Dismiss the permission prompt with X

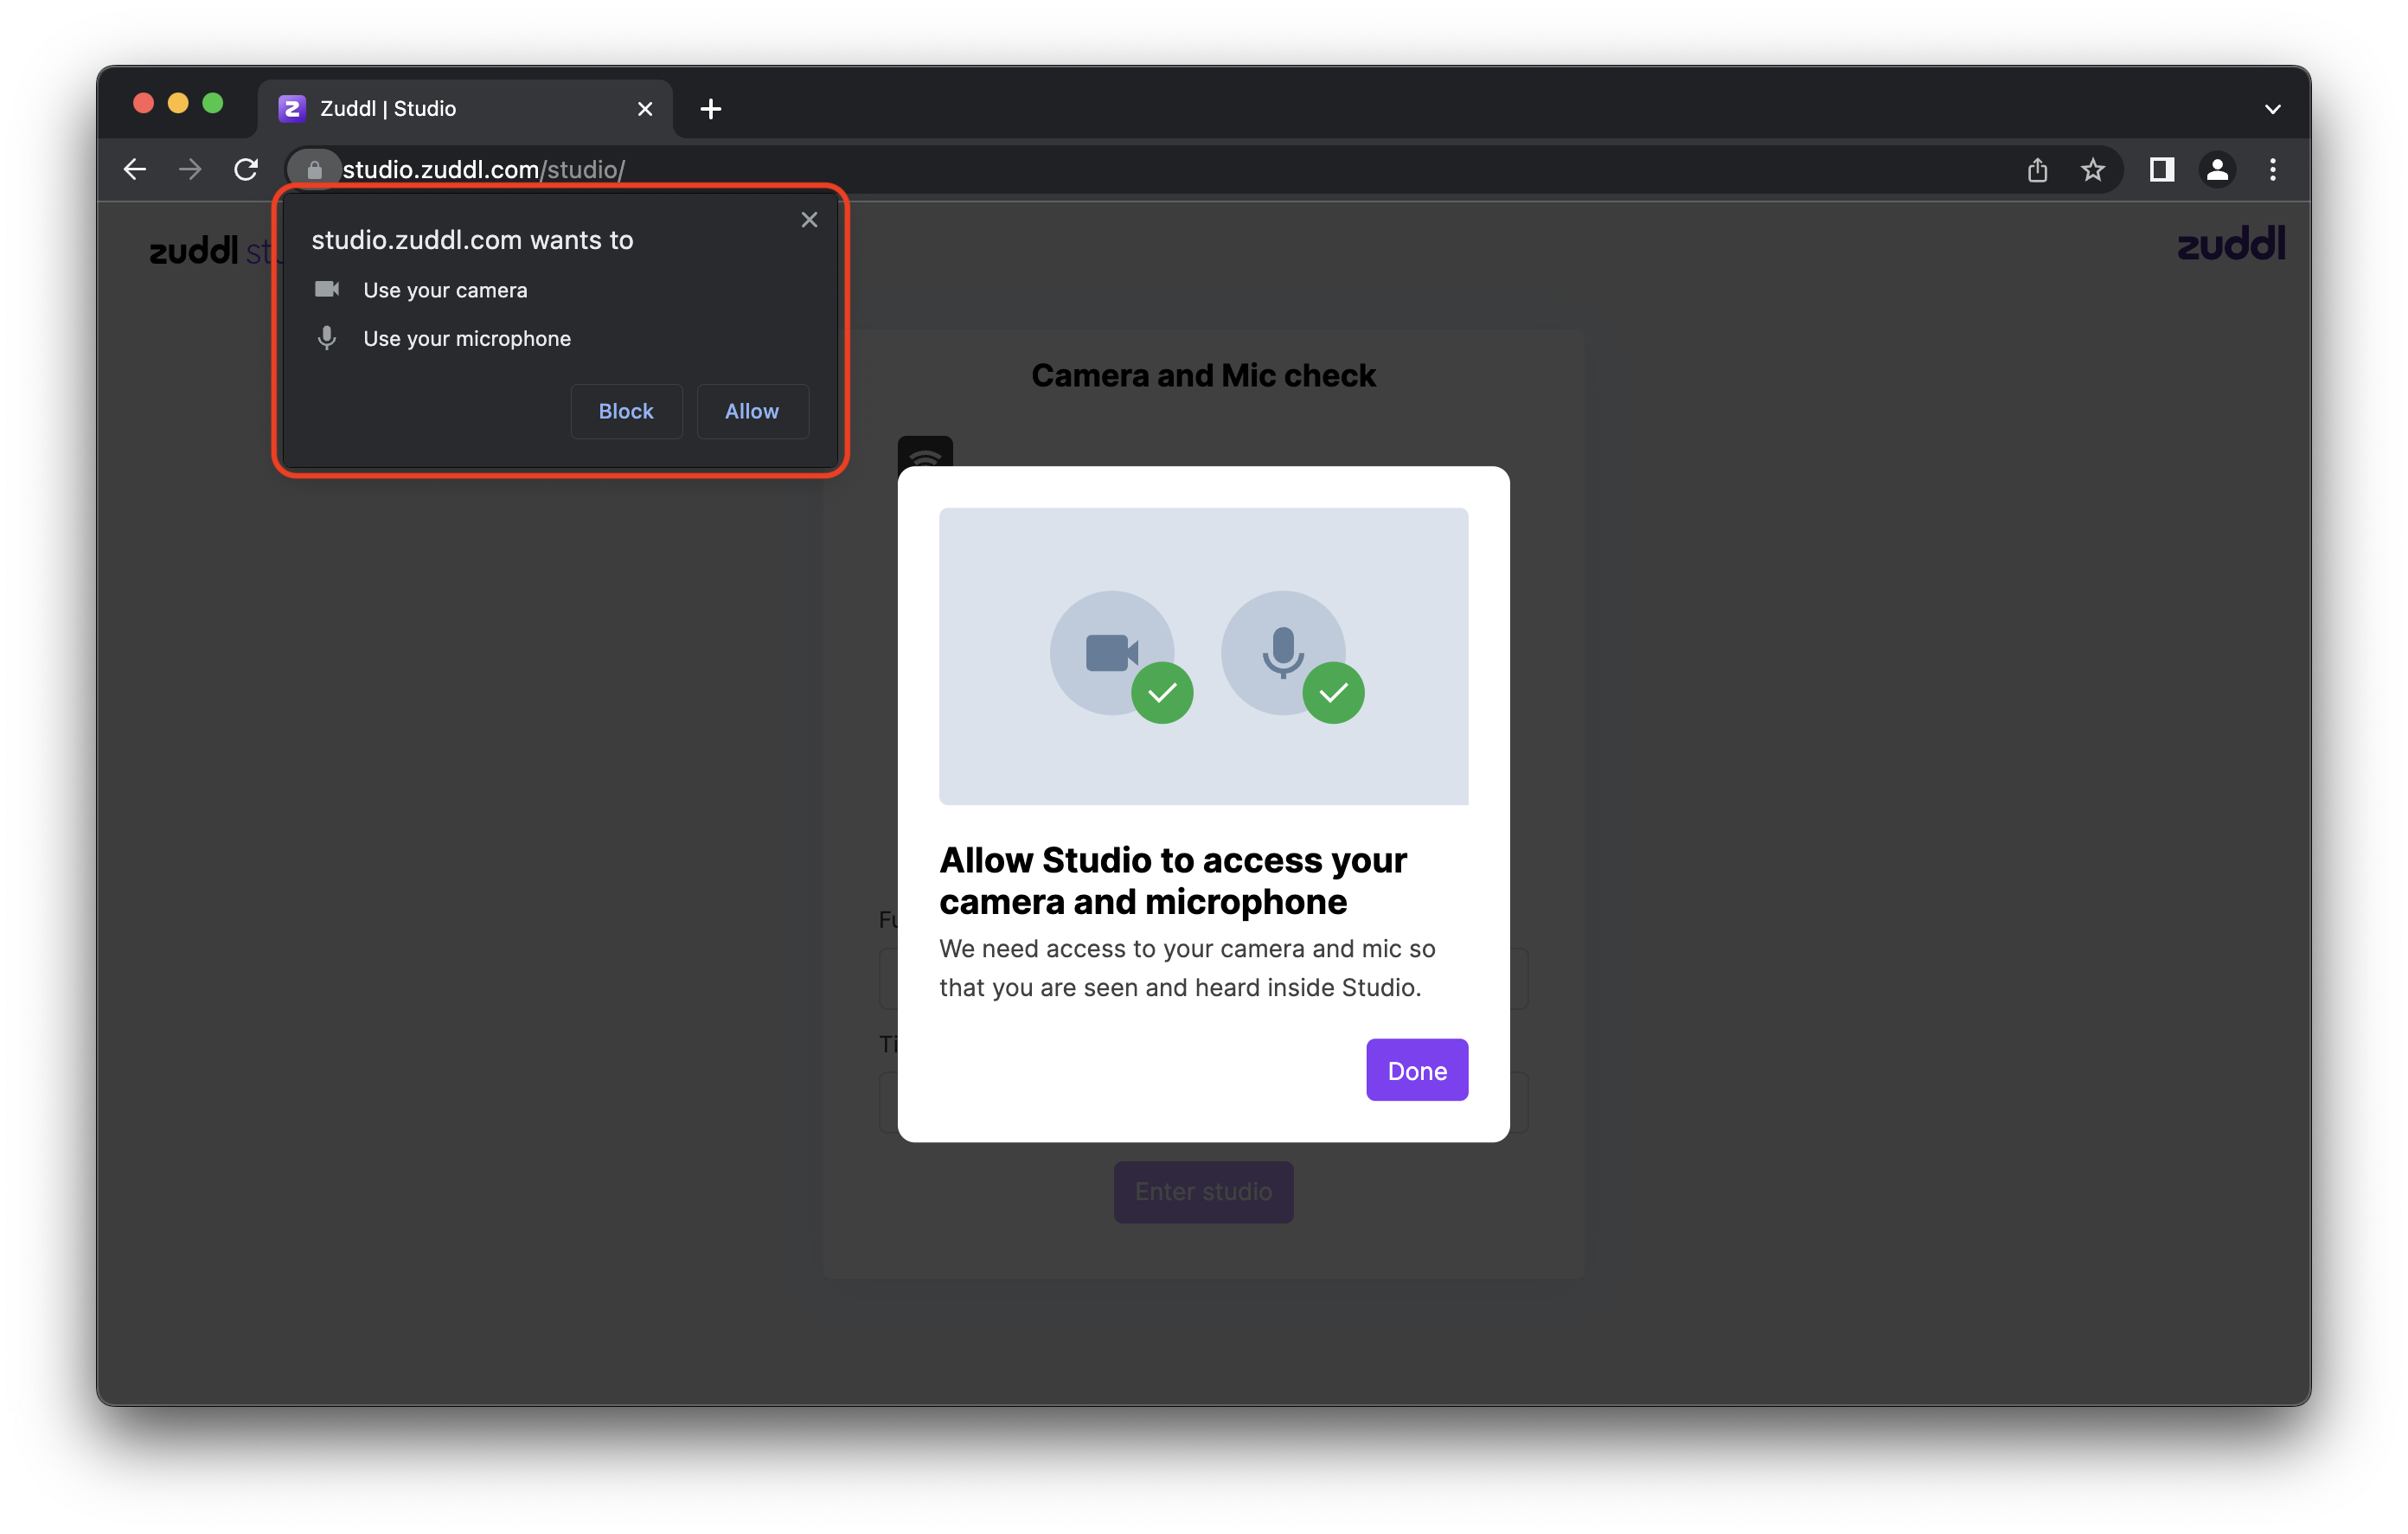tap(809, 220)
